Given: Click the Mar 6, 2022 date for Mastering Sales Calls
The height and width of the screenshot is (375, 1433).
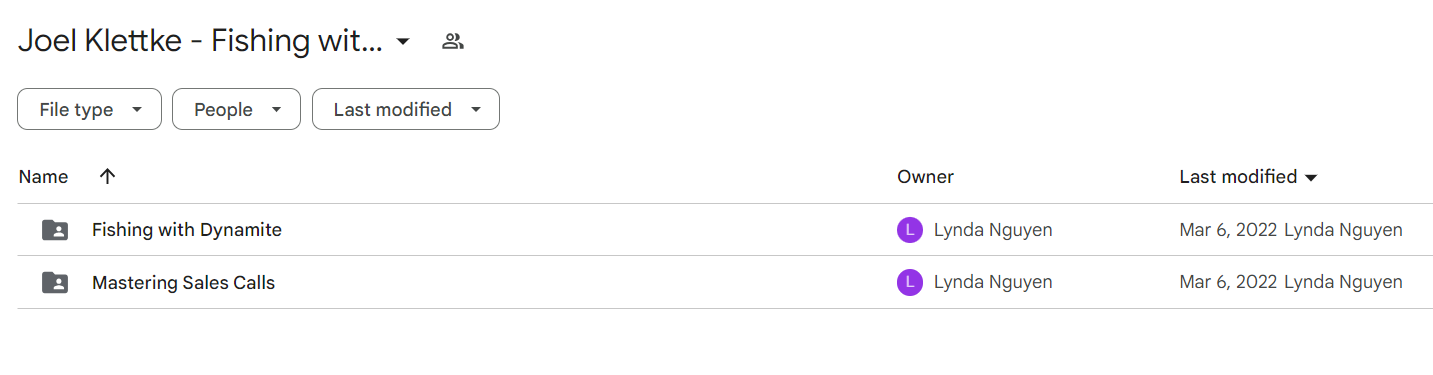Looking at the screenshot, I should (1228, 283).
